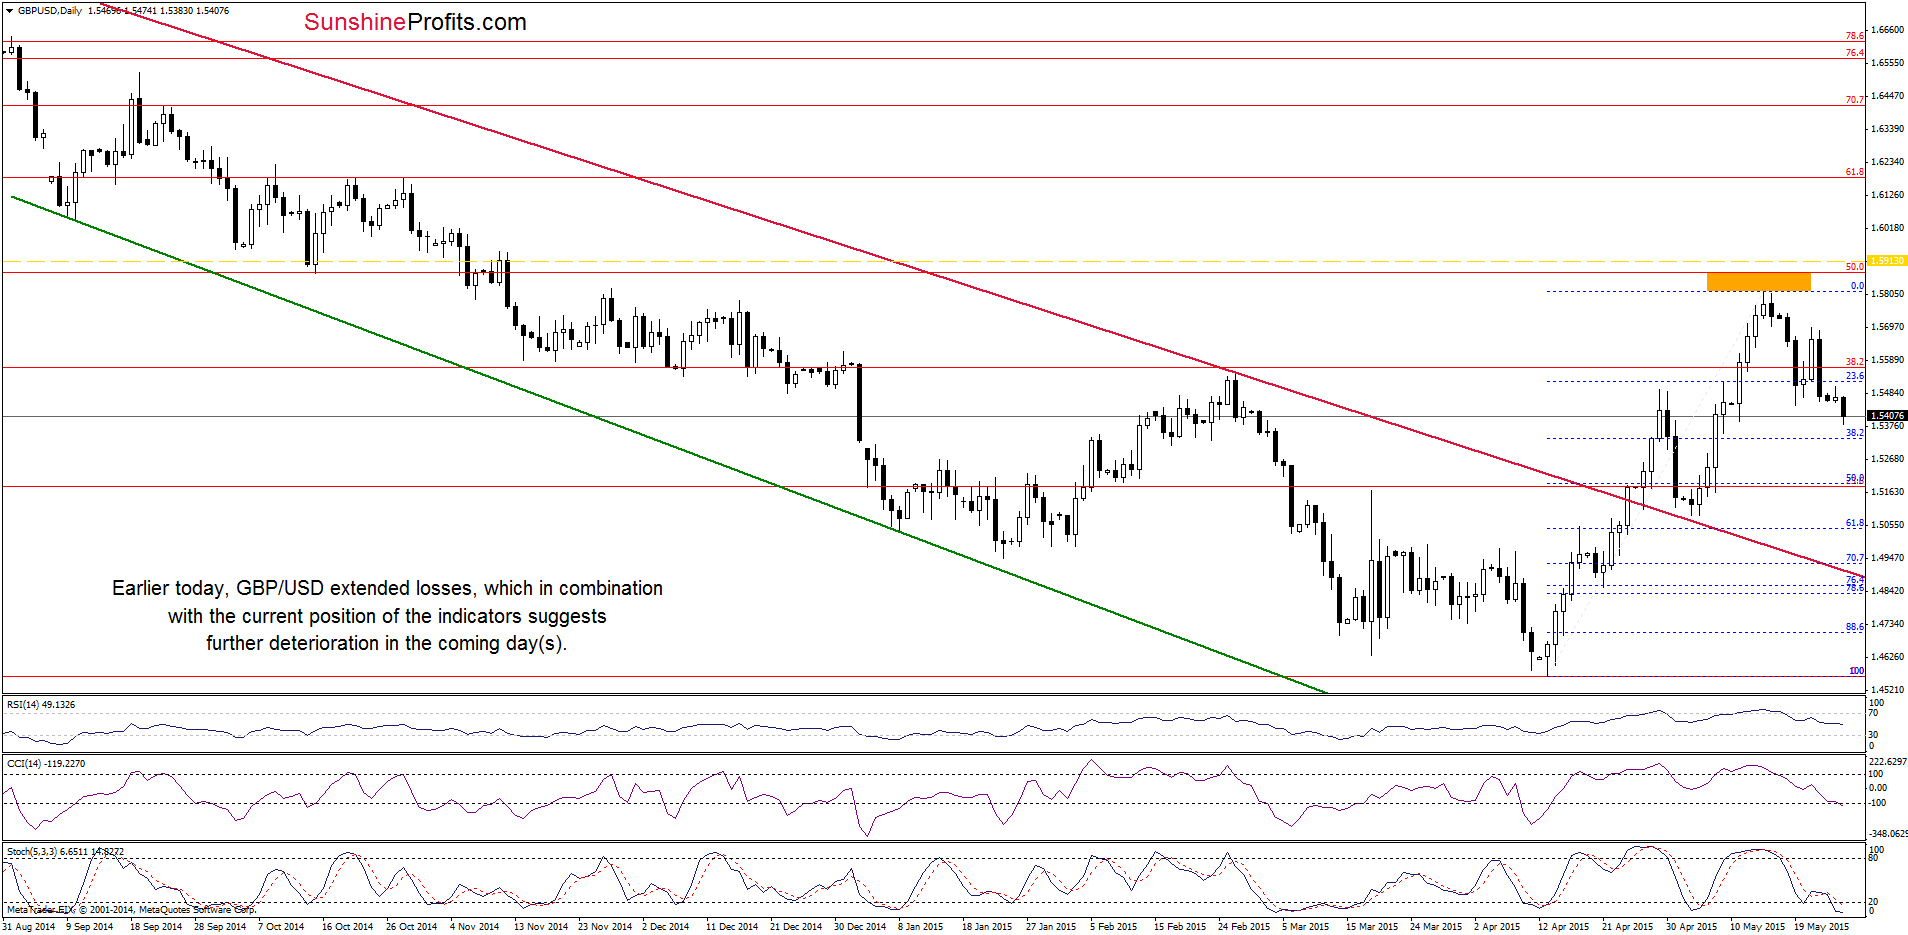The image size is (1908, 935).
Task: Click the blue 23.6 Fibonacci retracement label
Action: coord(1855,376)
